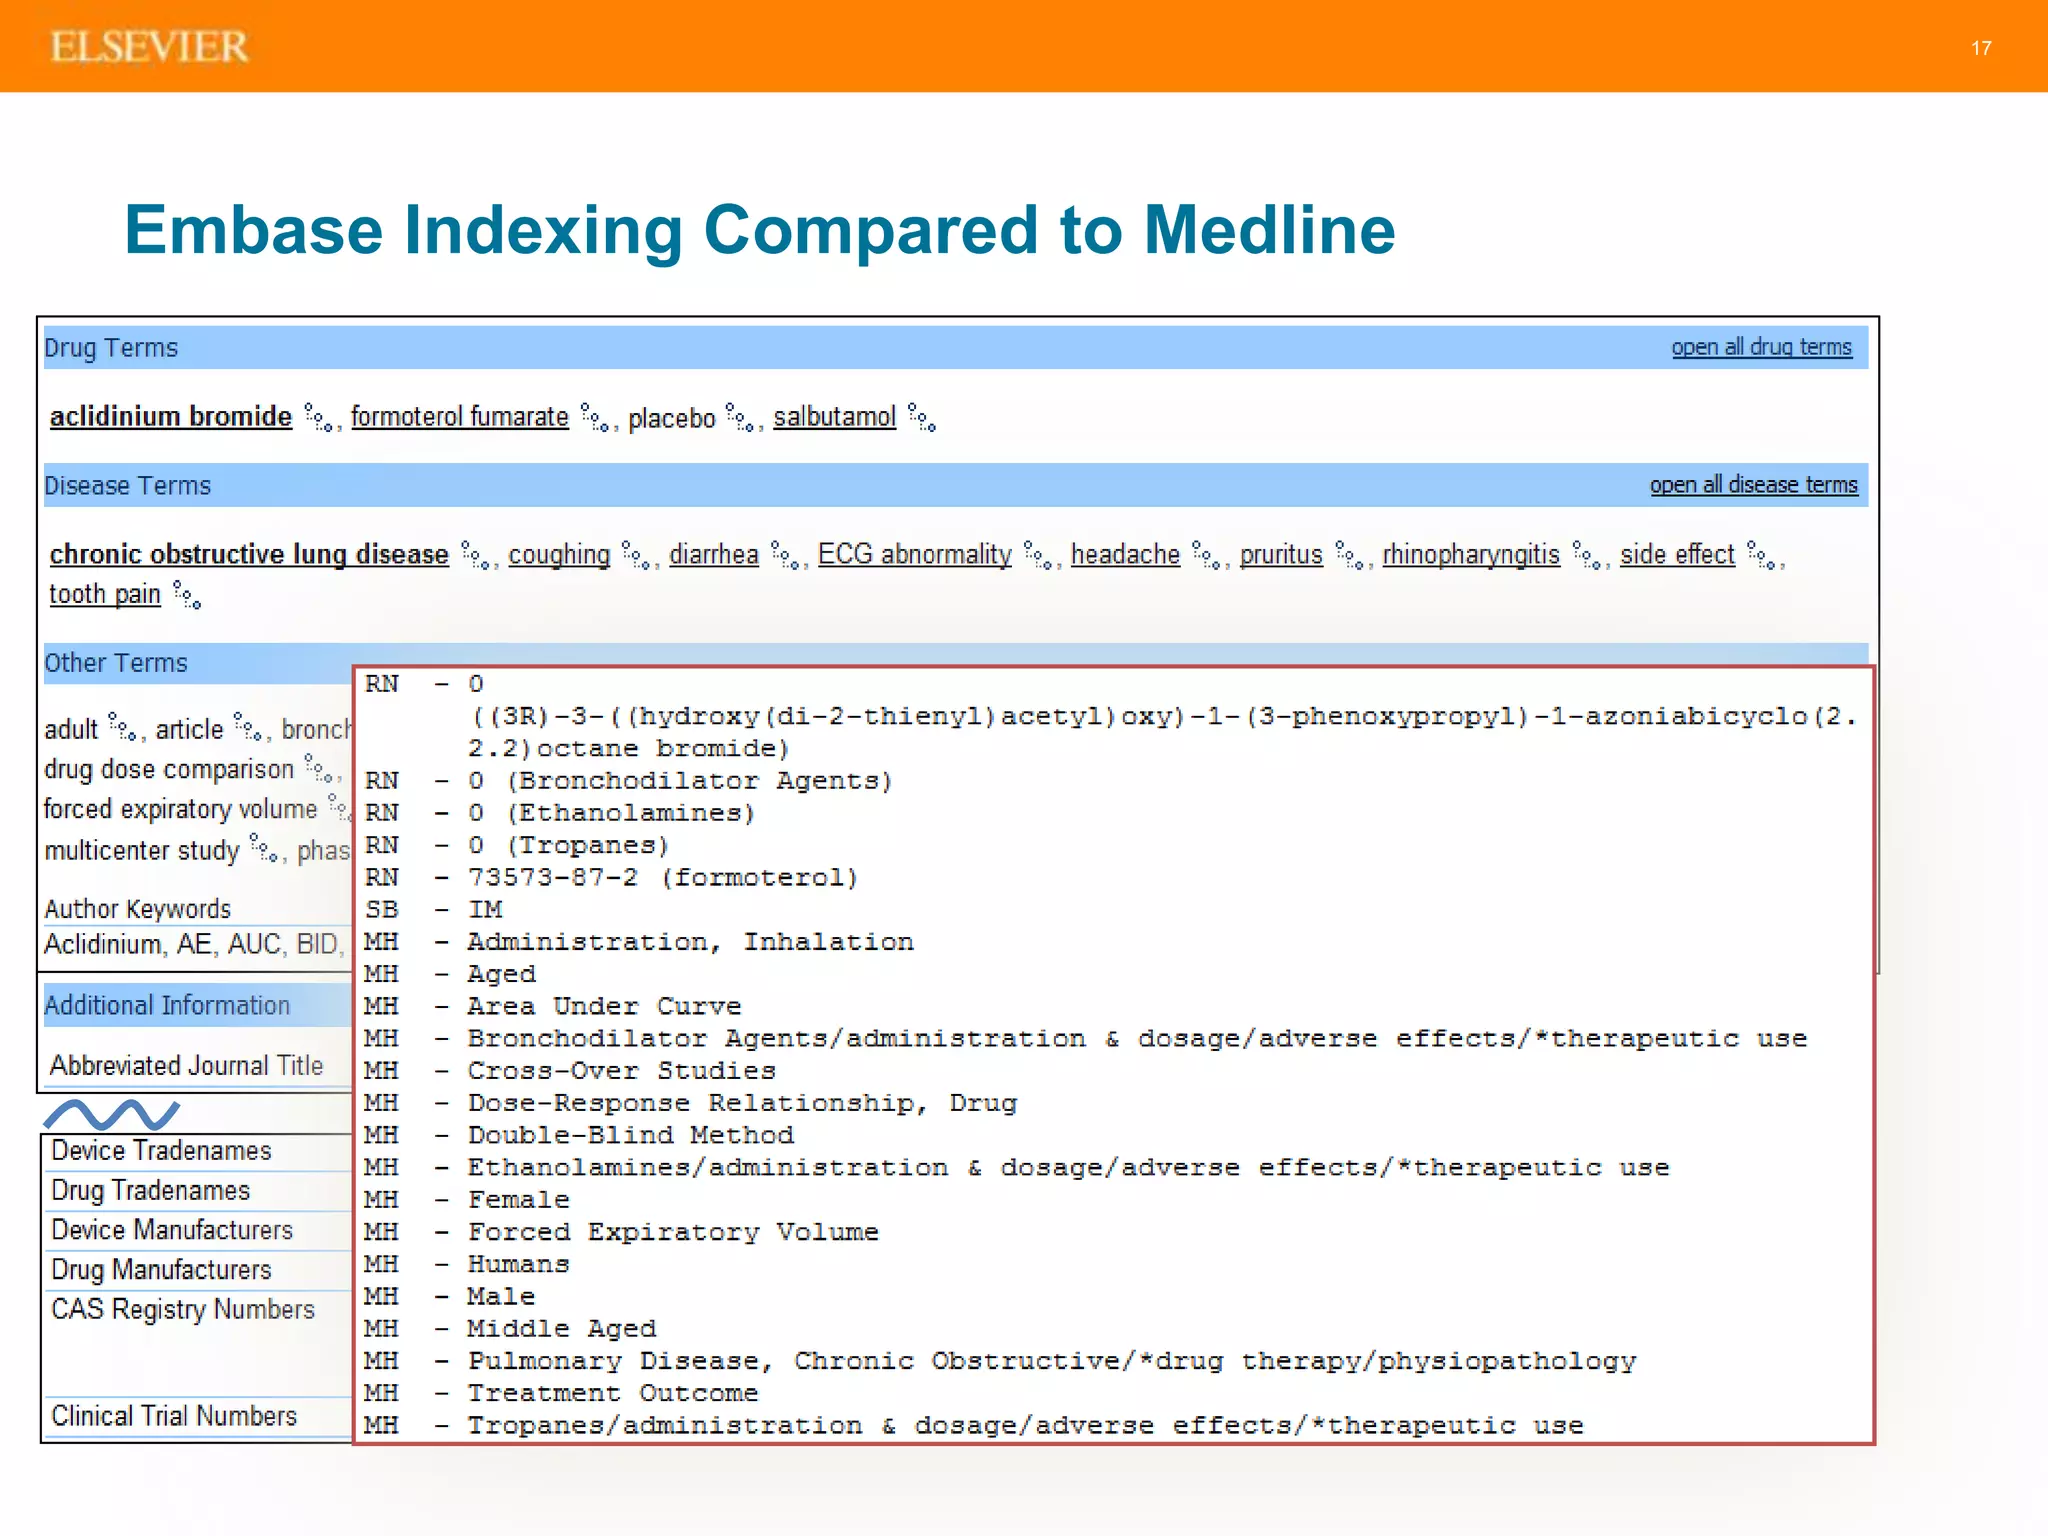
Task: Click the explosion icon after side effect
Action: 1761,556
